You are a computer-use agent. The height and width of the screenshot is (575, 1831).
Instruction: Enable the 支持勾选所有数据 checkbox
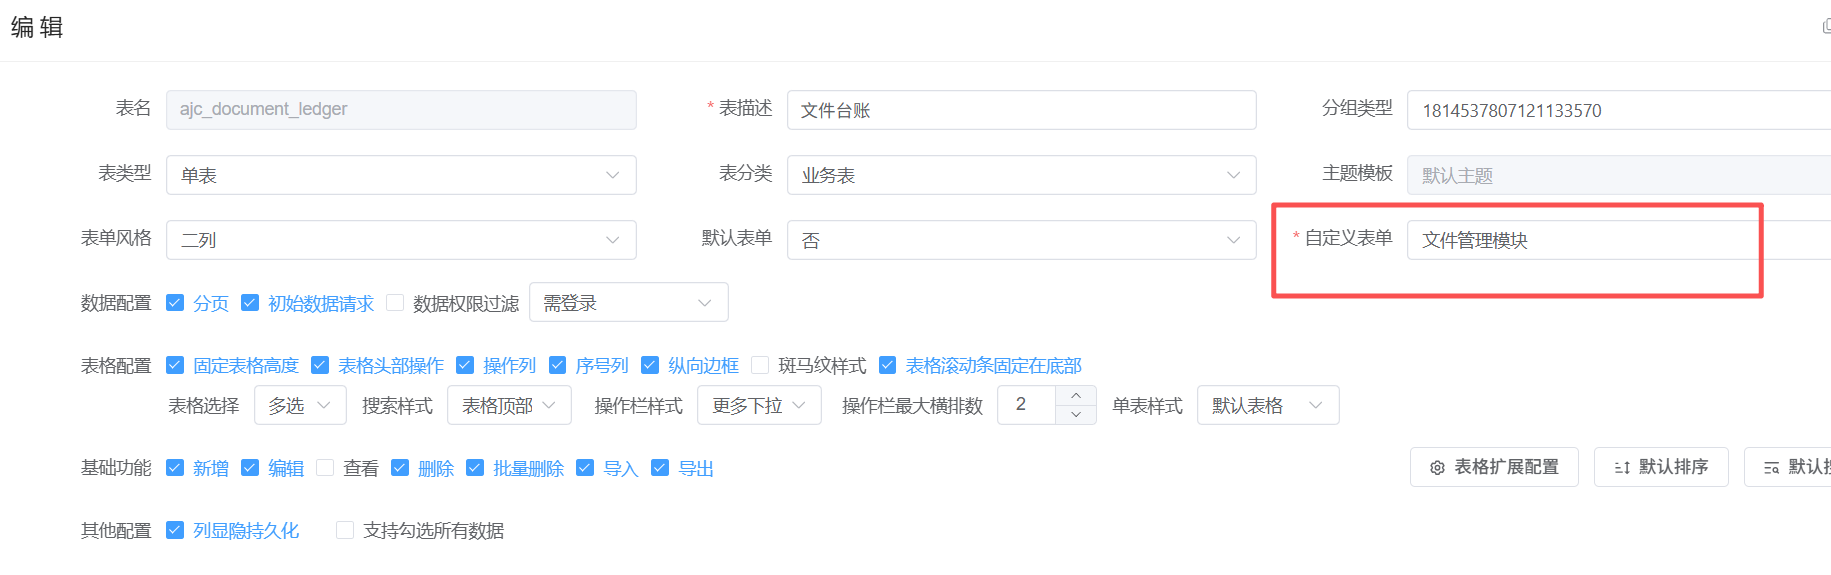pos(345,530)
